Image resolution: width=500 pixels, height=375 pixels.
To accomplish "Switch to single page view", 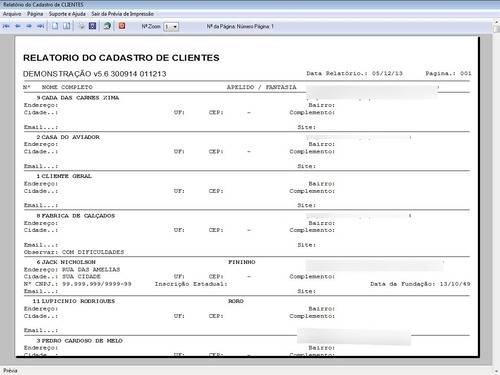I will click(x=55, y=26).
